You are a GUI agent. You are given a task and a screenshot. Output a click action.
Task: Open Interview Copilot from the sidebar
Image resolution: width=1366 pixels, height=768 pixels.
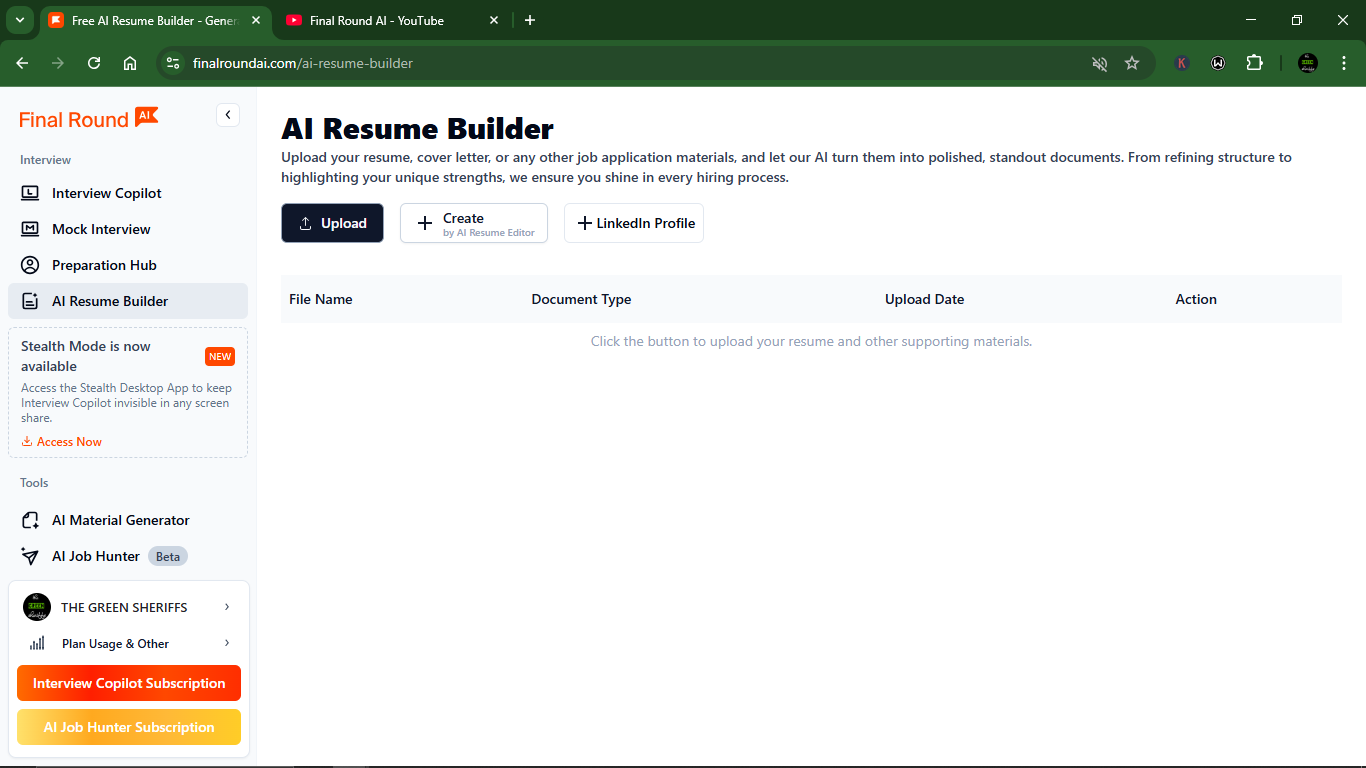pos(128,193)
